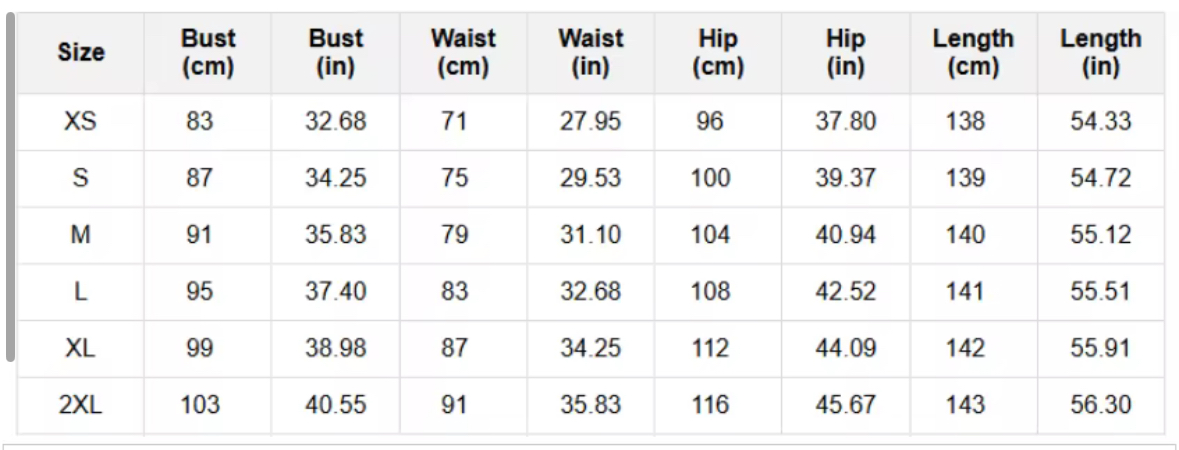Select the 138 length cell for XS

(x=965, y=122)
